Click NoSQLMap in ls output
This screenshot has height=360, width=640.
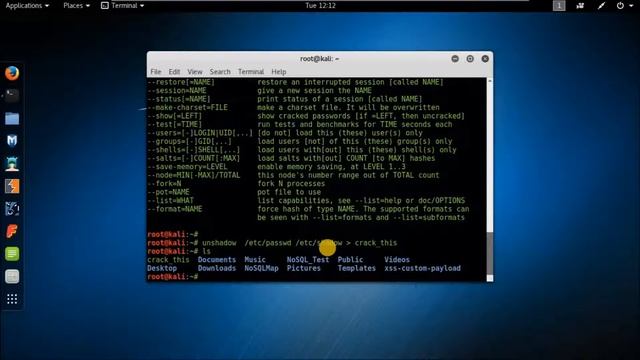[x=261, y=268]
